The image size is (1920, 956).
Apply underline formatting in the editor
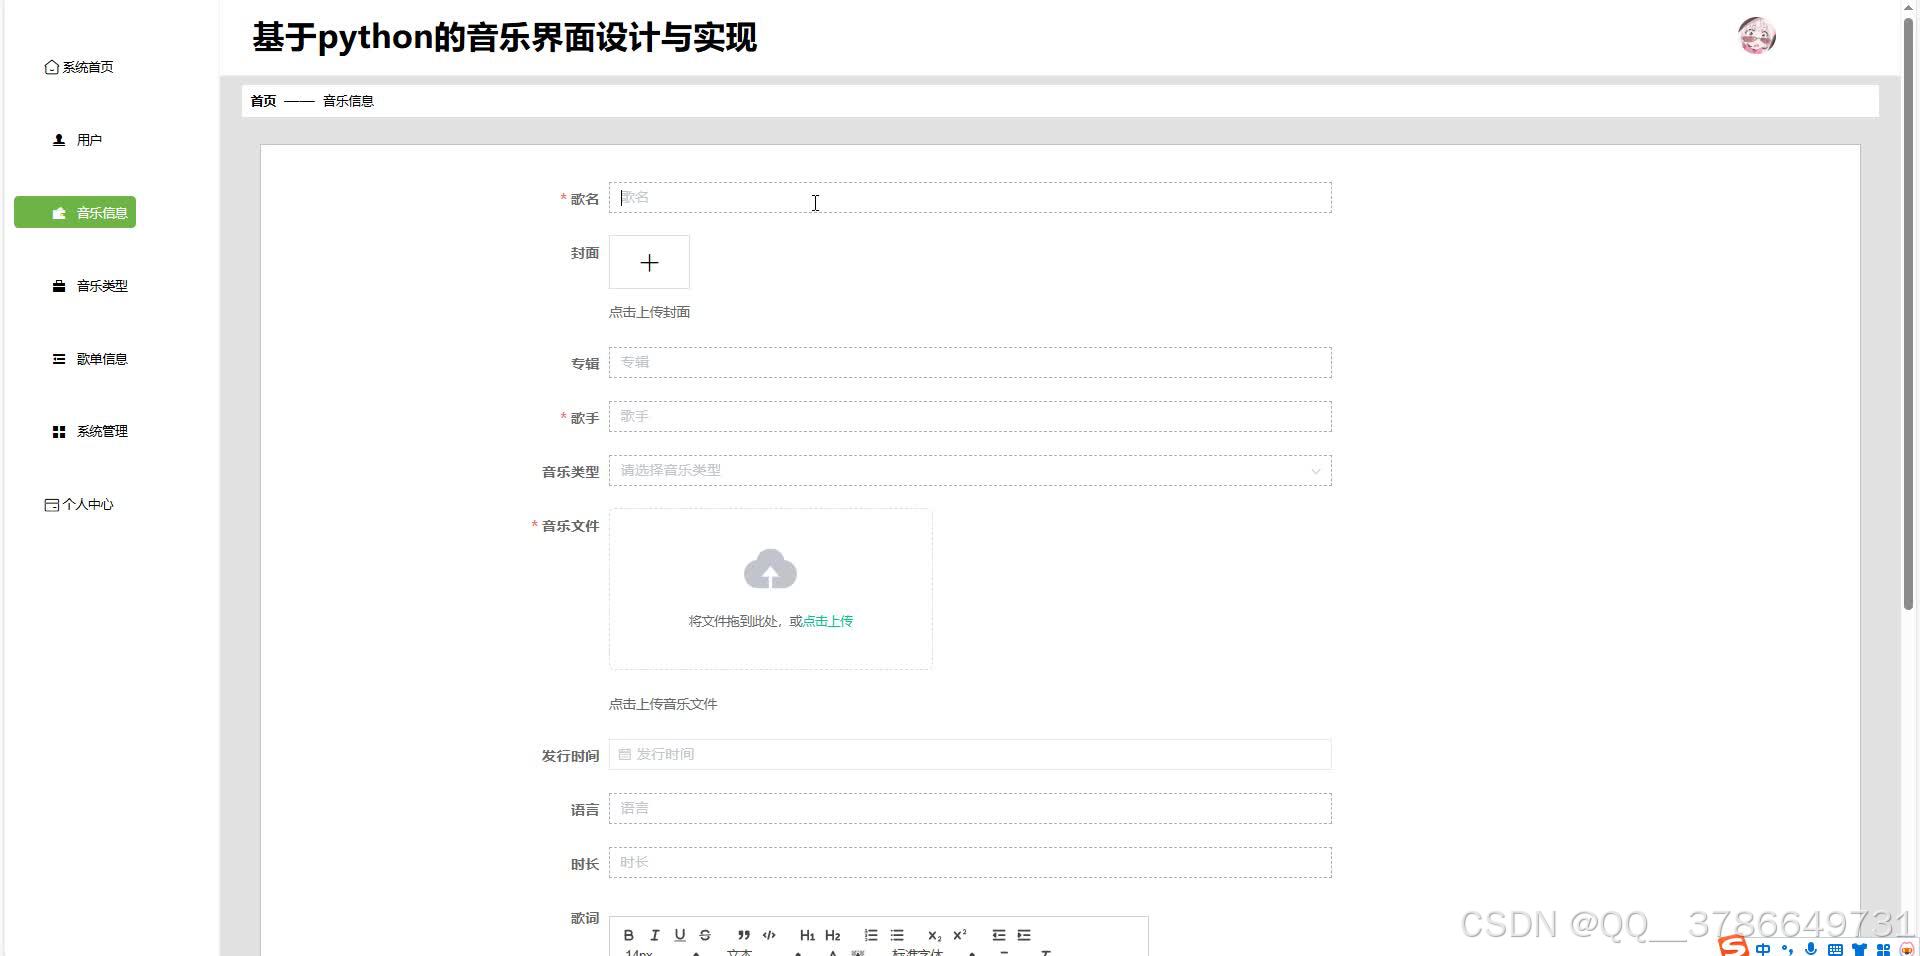680,935
